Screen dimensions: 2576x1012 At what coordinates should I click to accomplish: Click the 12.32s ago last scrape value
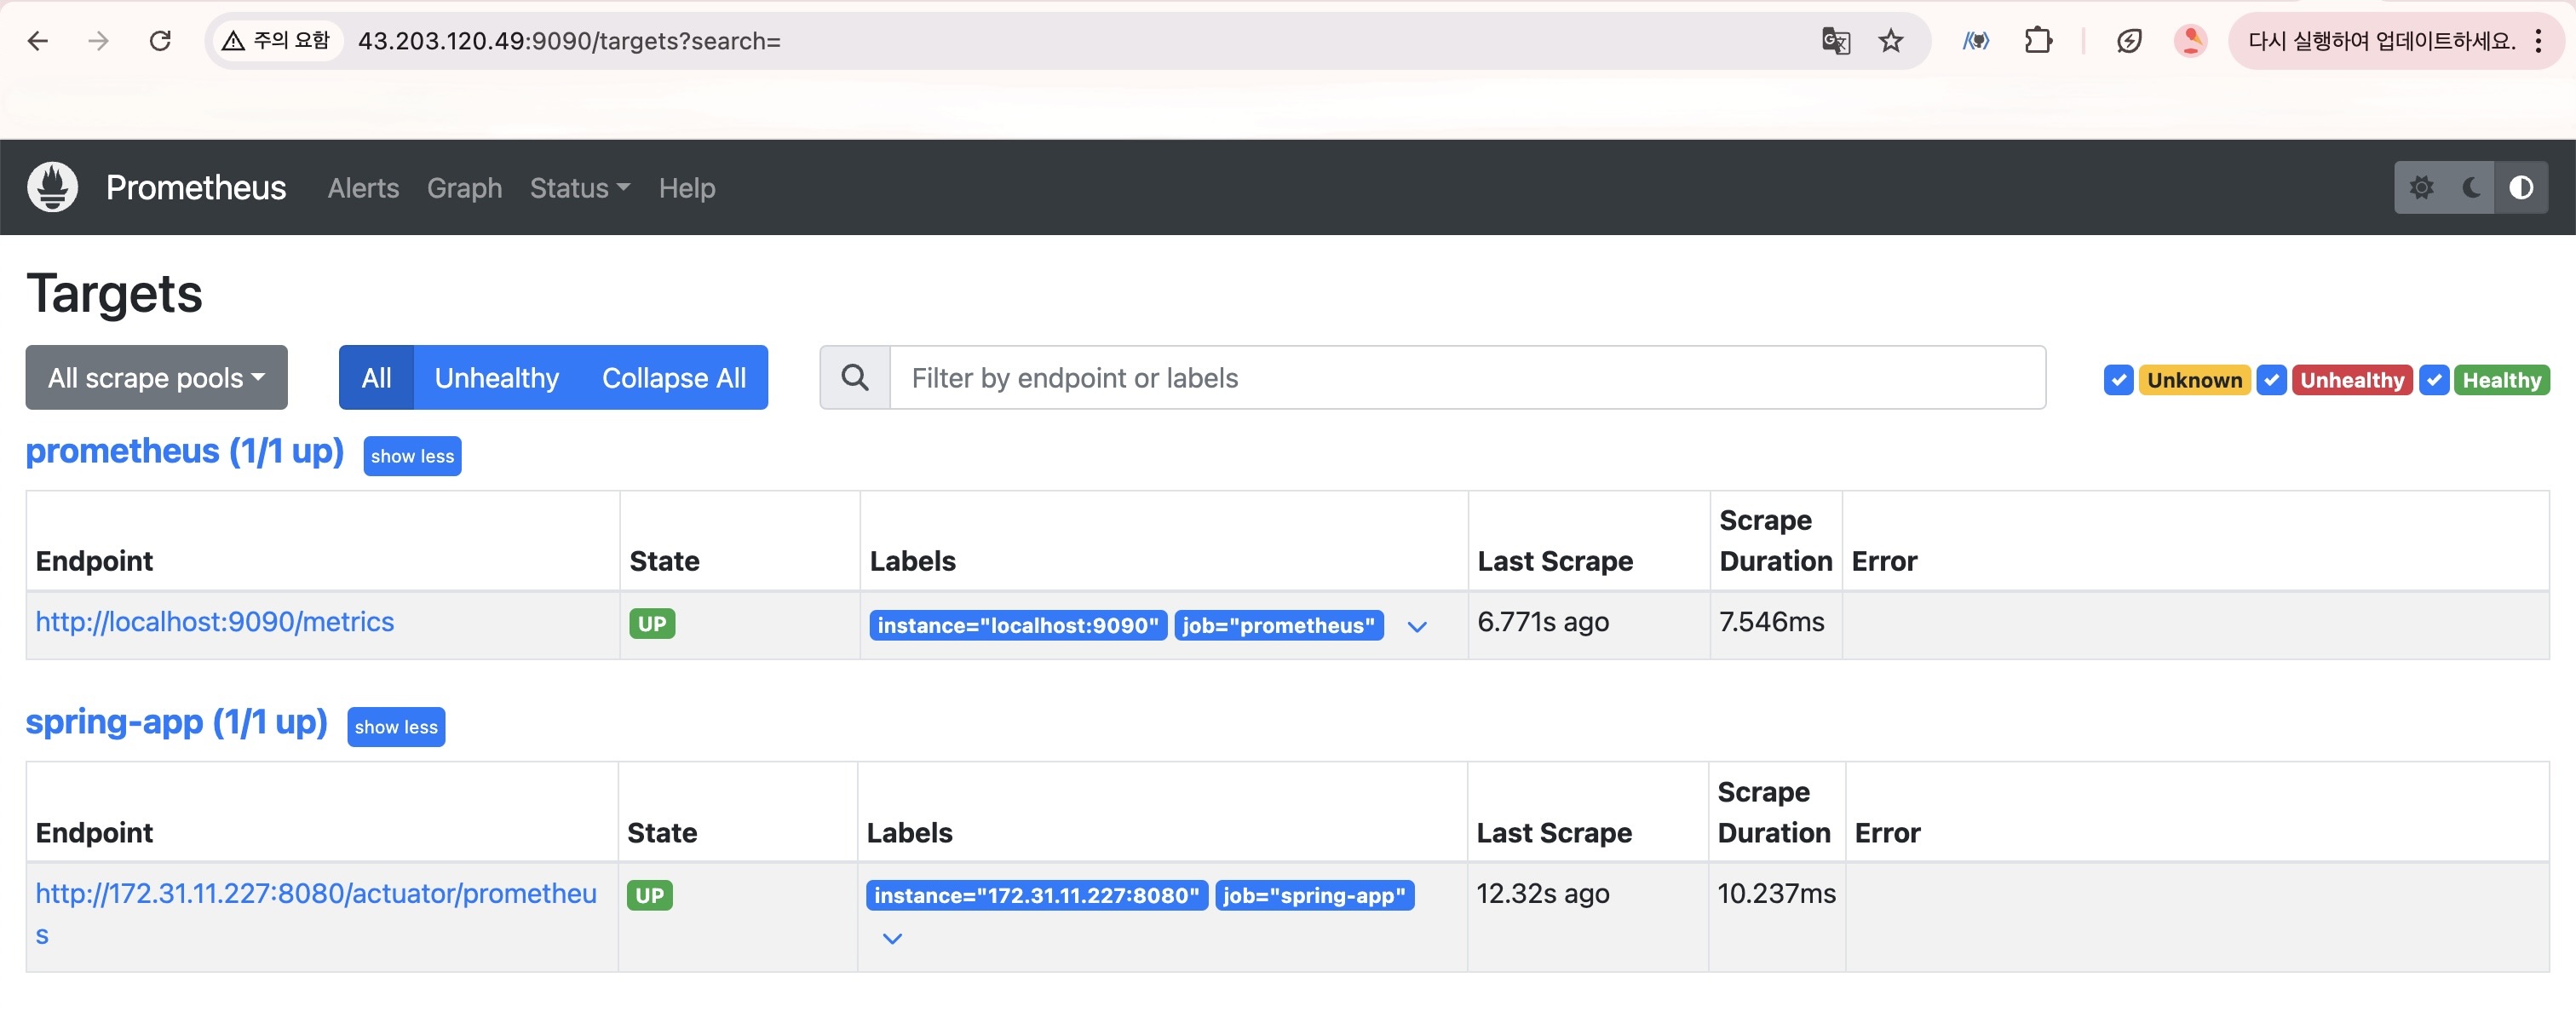click(1543, 893)
